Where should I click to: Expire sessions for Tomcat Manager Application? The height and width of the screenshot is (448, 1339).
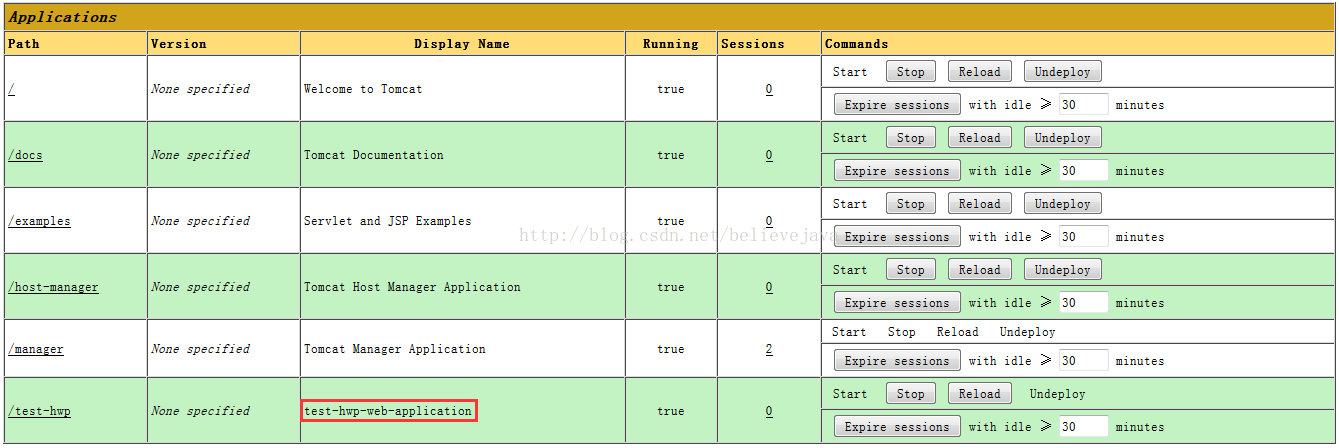click(897, 361)
